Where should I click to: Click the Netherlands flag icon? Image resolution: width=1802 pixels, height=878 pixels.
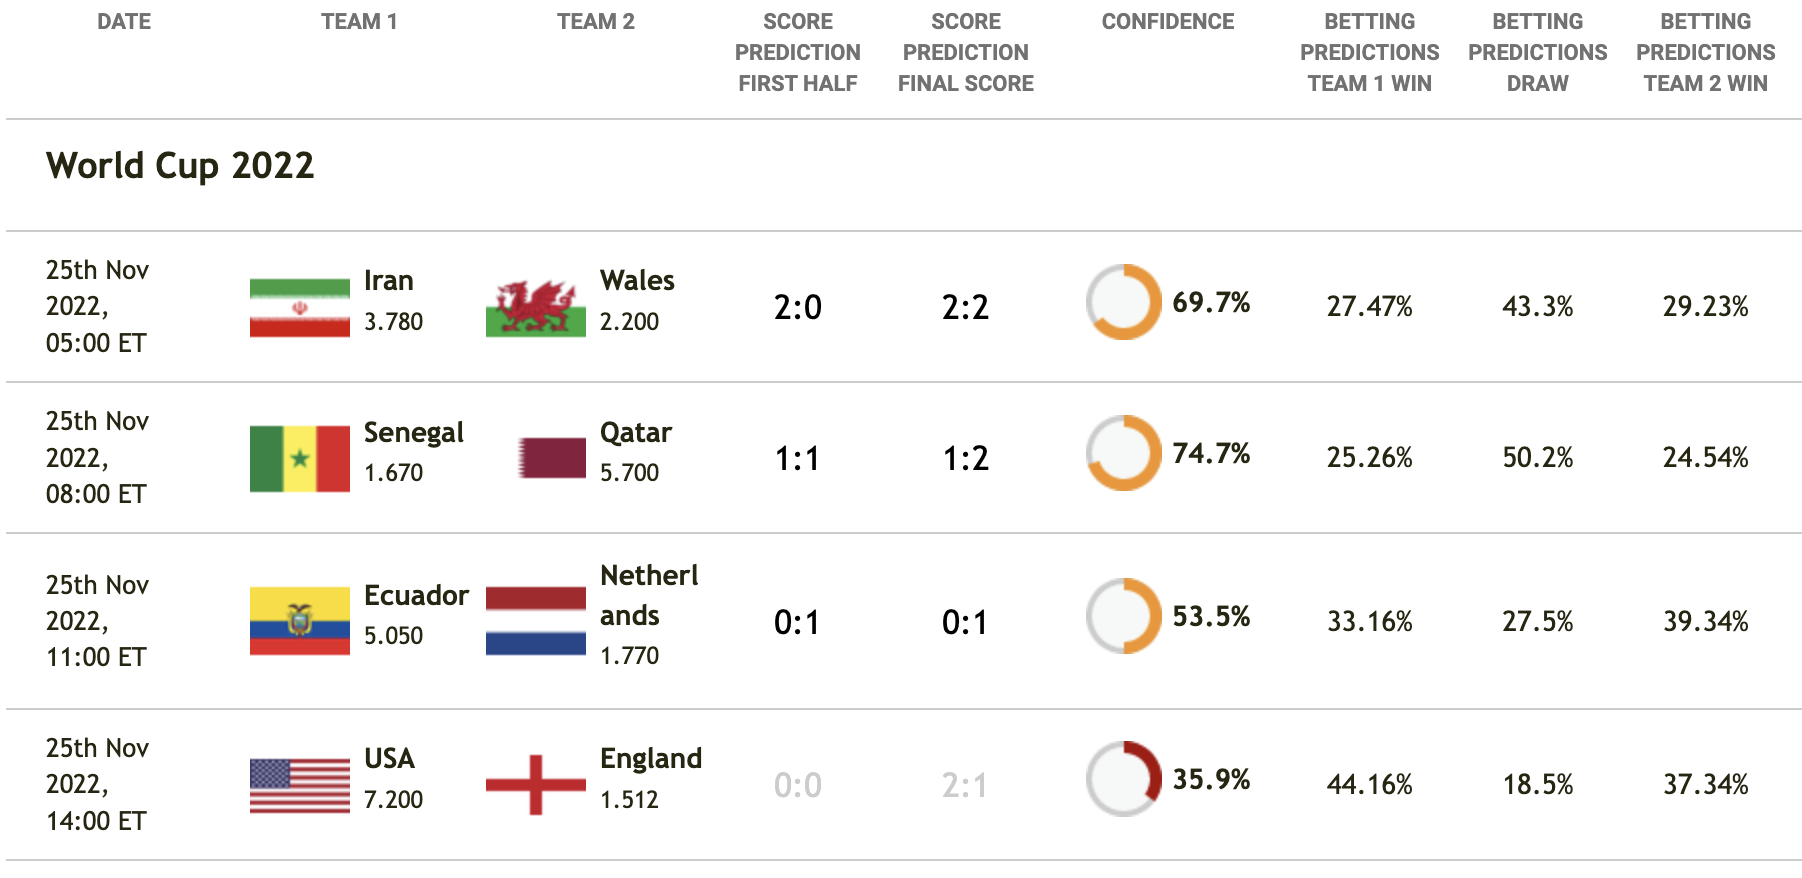pyautogui.click(x=536, y=621)
